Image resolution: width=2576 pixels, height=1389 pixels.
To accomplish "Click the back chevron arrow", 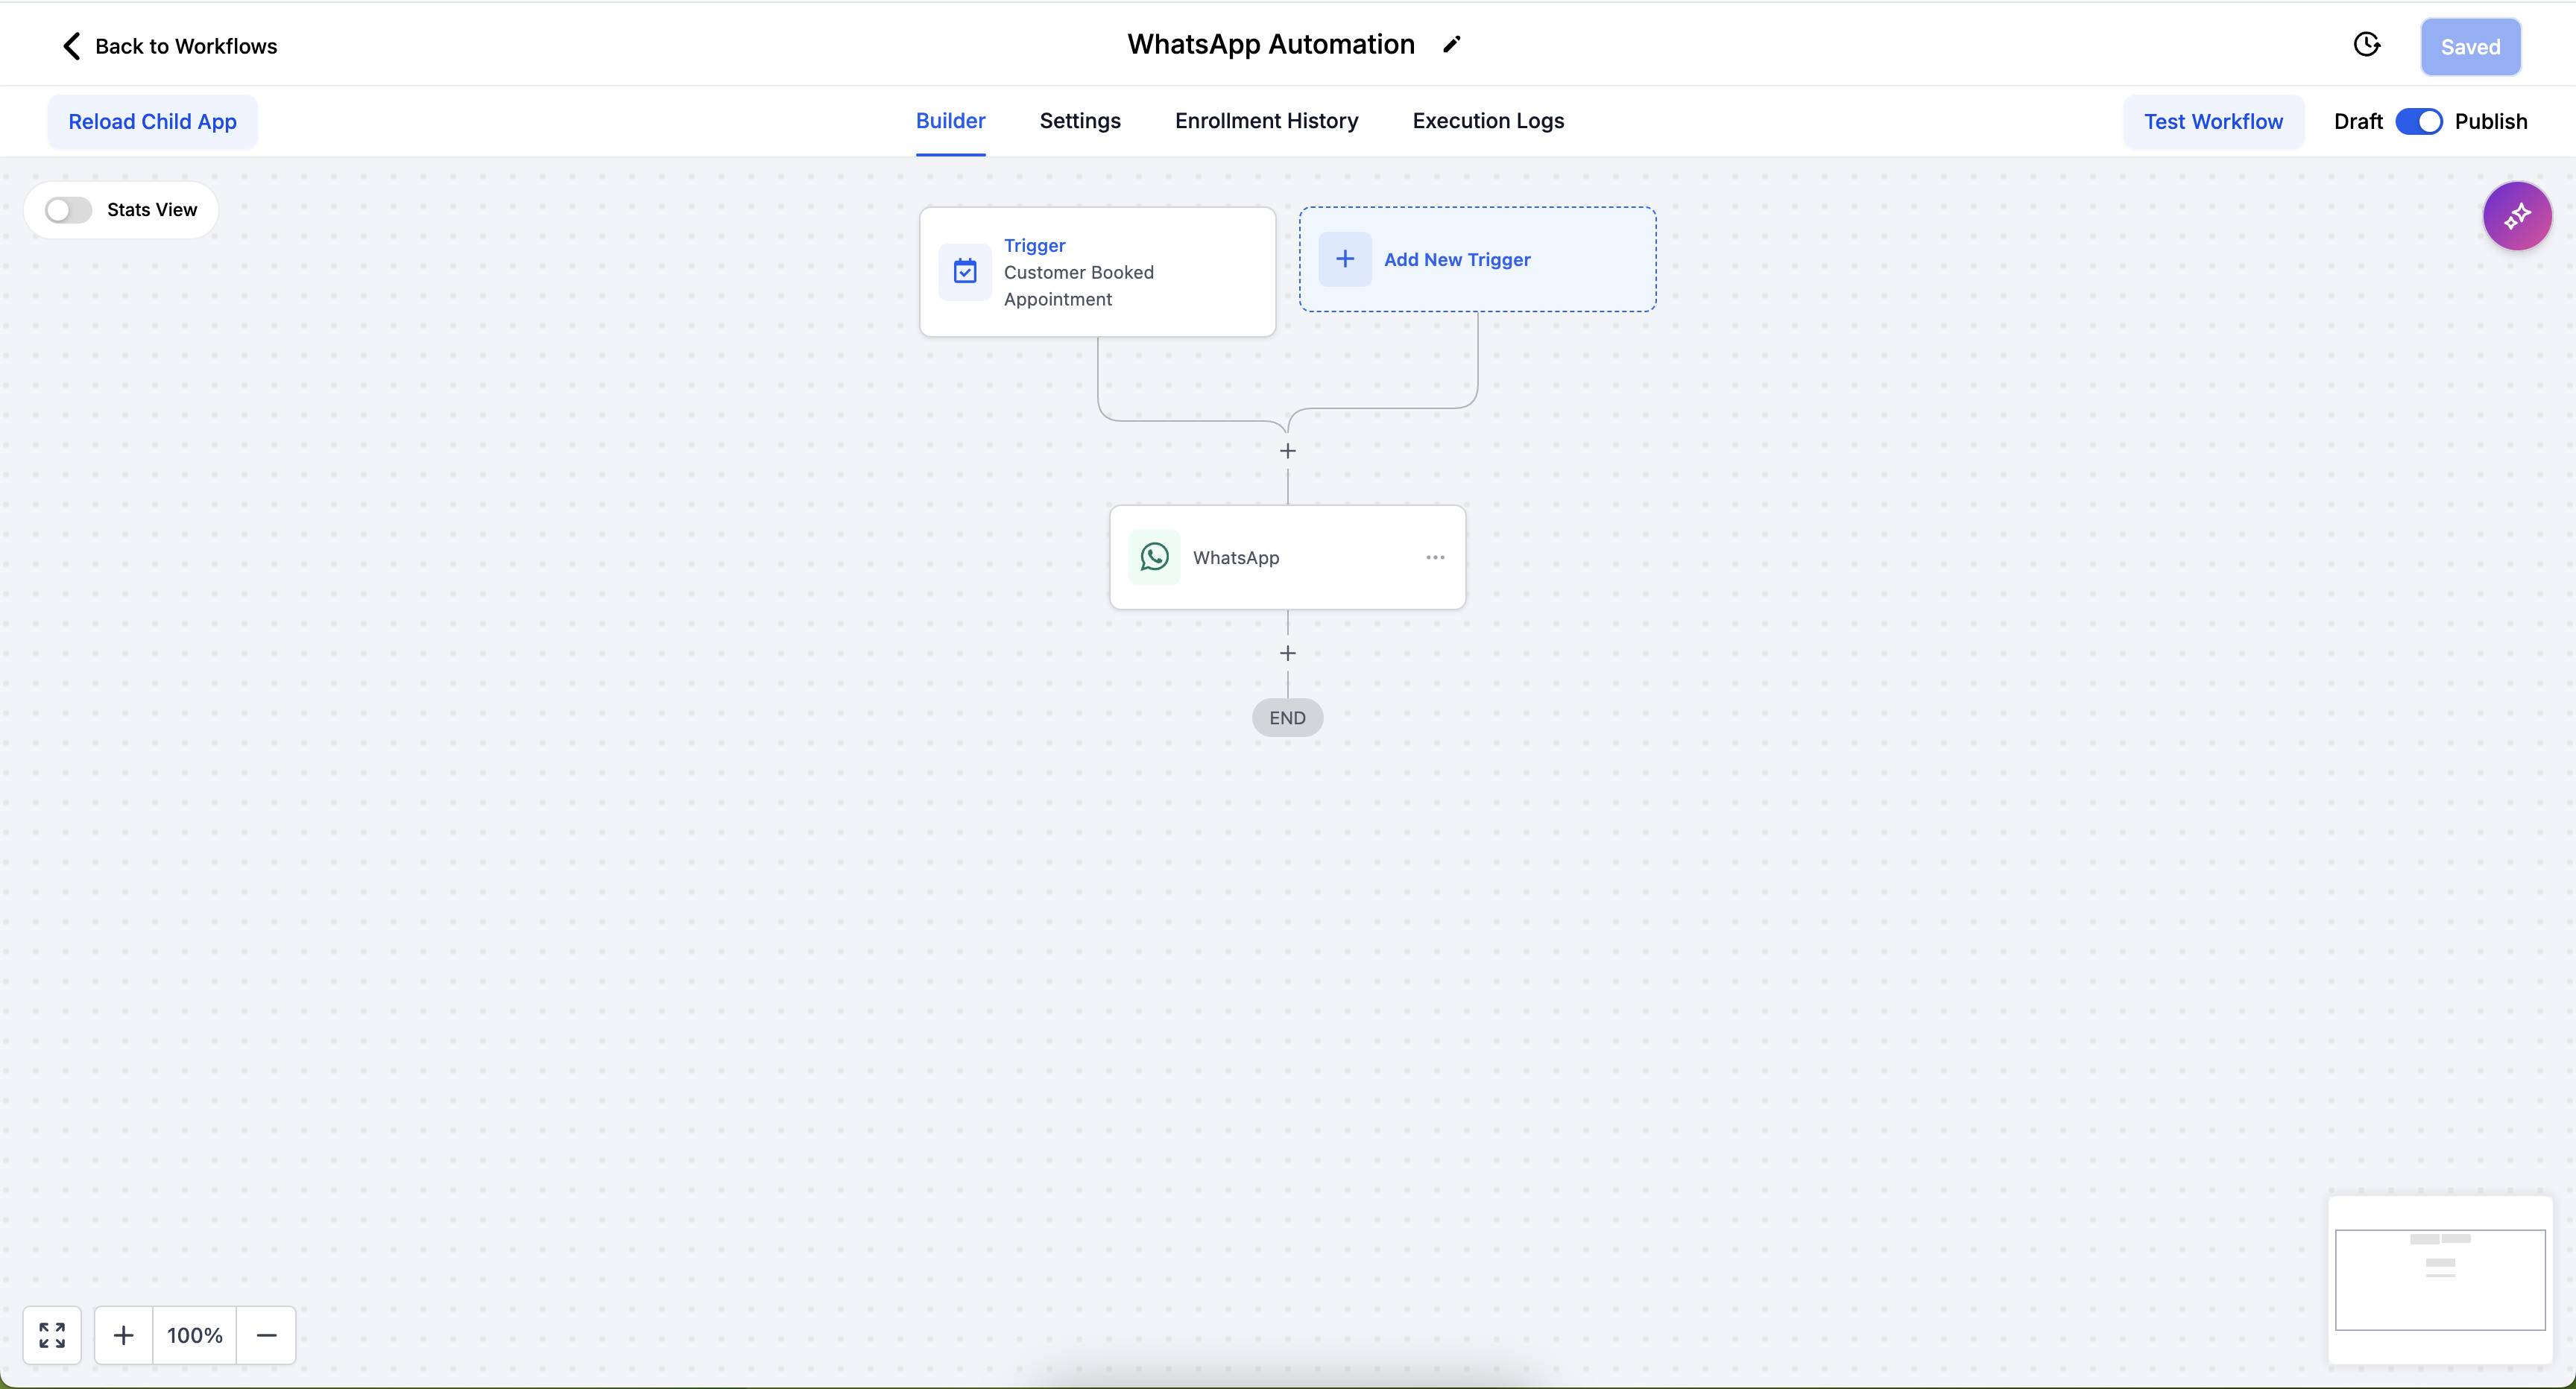I will pyautogui.click(x=71, y=46).
